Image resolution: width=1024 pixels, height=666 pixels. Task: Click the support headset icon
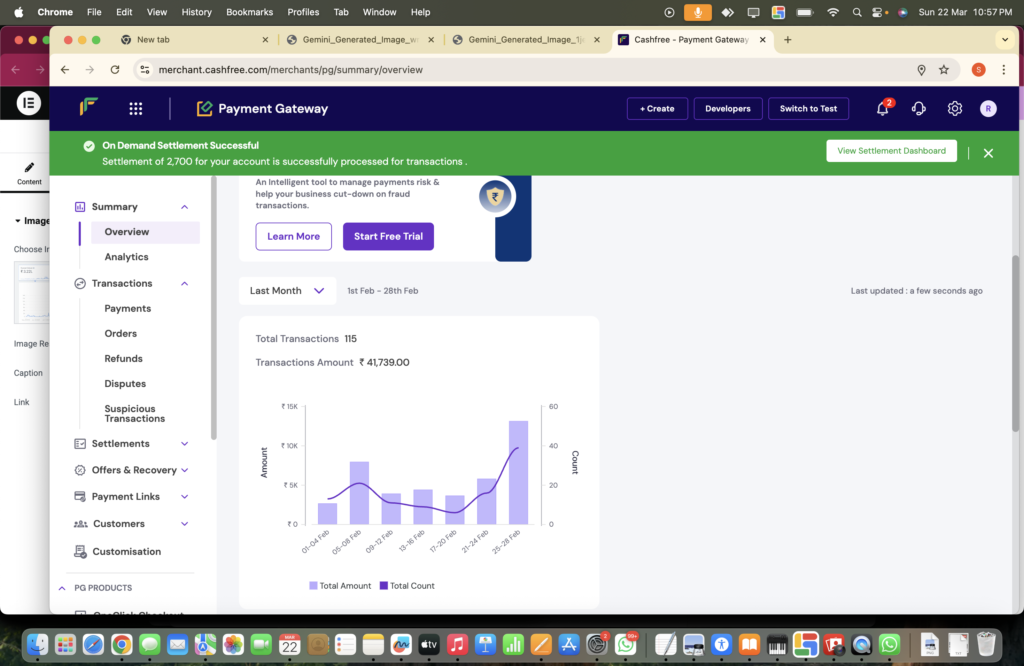tap(918, 109)
